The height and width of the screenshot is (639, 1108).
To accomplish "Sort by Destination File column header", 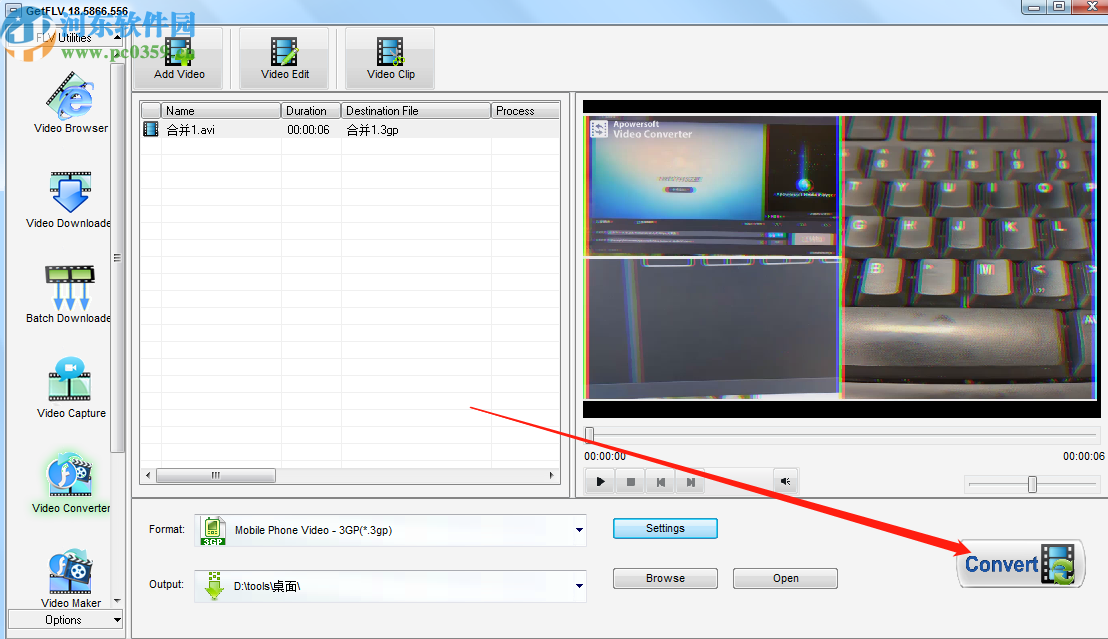I will pos(416,111).
